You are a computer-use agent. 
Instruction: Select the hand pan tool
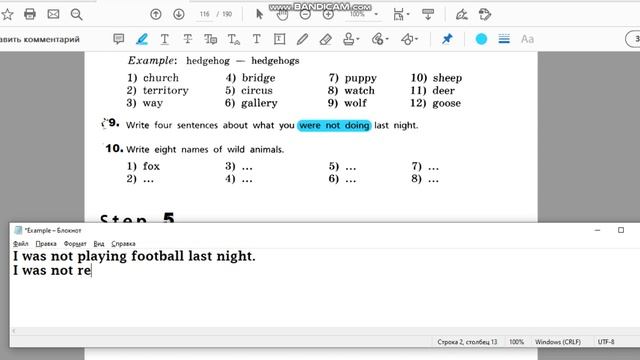pos(282,15)
